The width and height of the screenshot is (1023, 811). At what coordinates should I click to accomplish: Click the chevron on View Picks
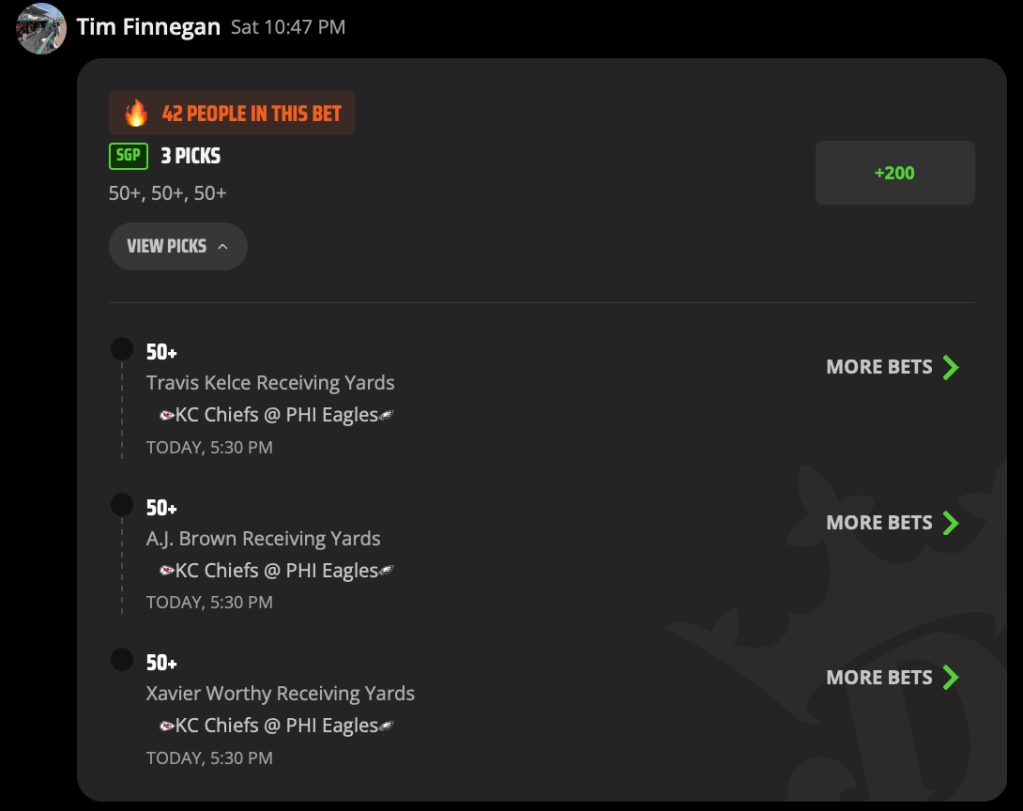222,247
